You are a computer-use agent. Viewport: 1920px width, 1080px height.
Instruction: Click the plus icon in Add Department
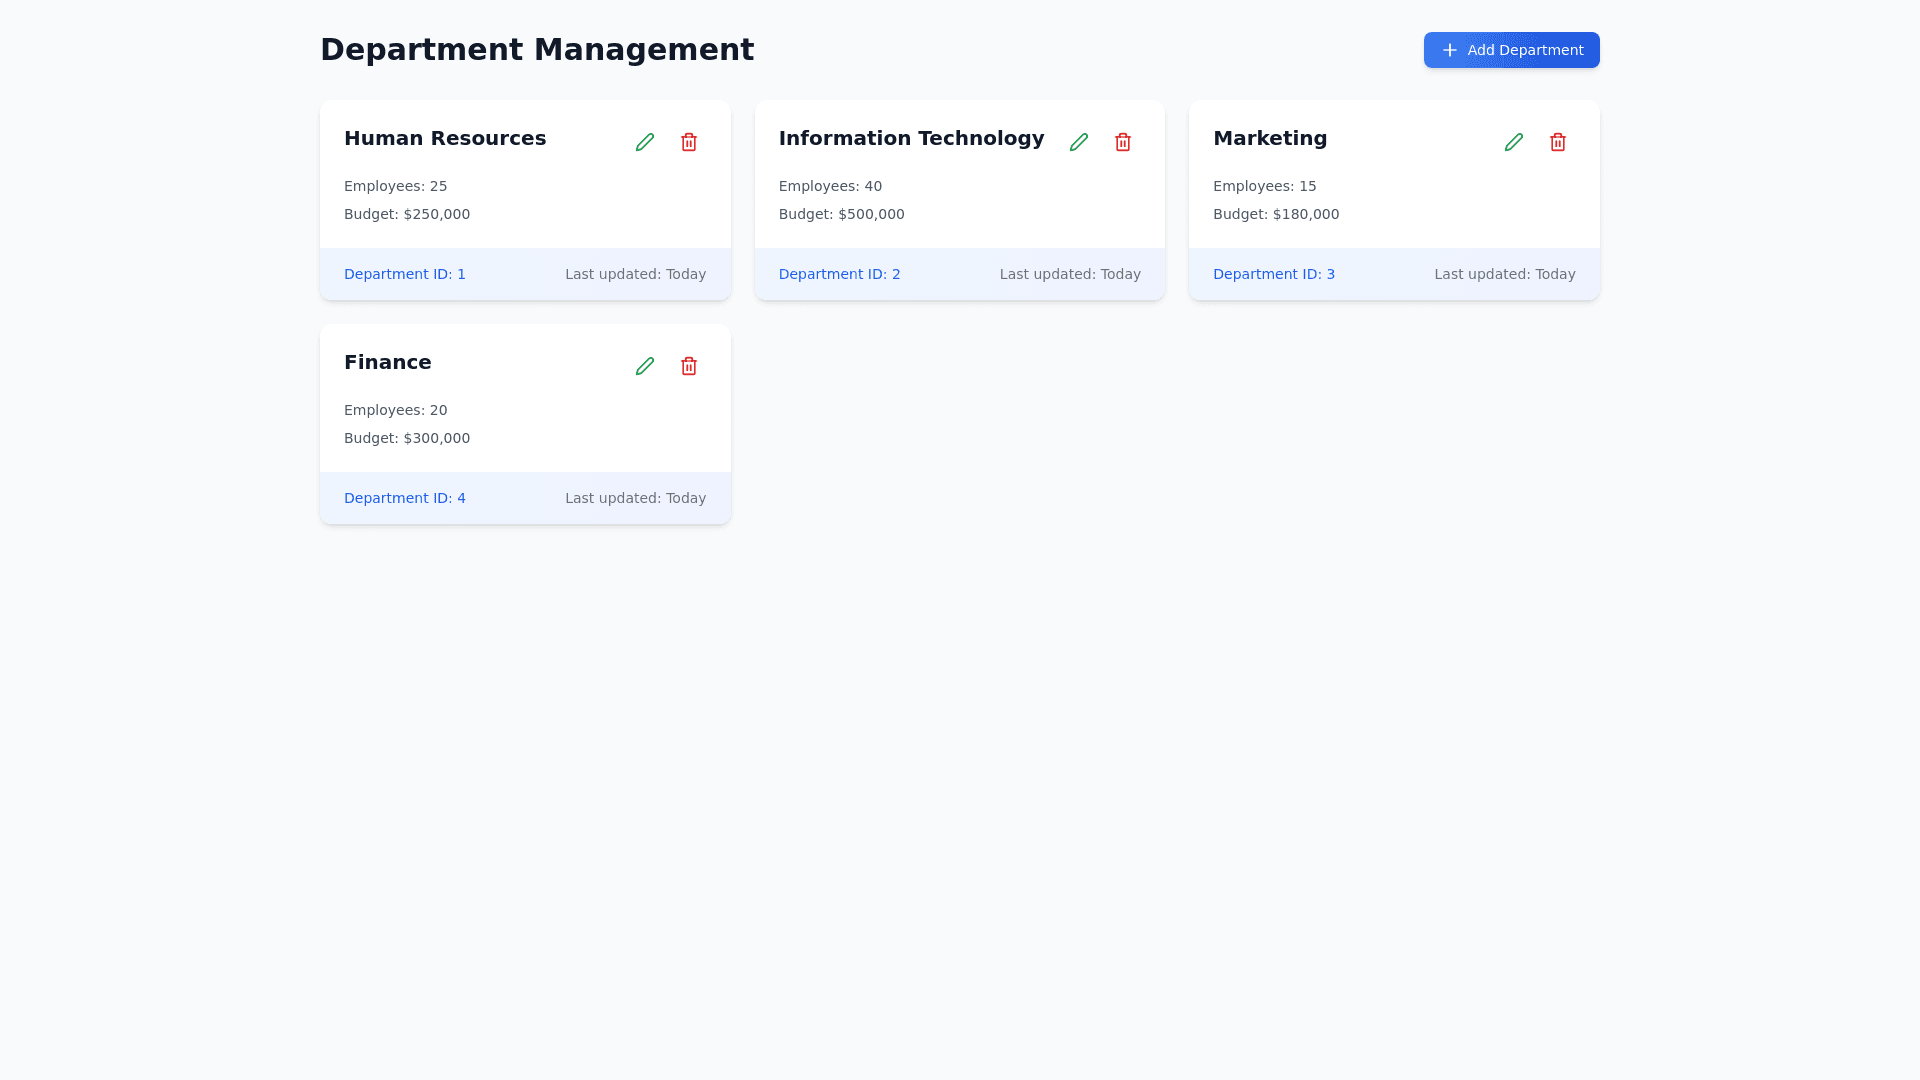(x=1449, y=50)
